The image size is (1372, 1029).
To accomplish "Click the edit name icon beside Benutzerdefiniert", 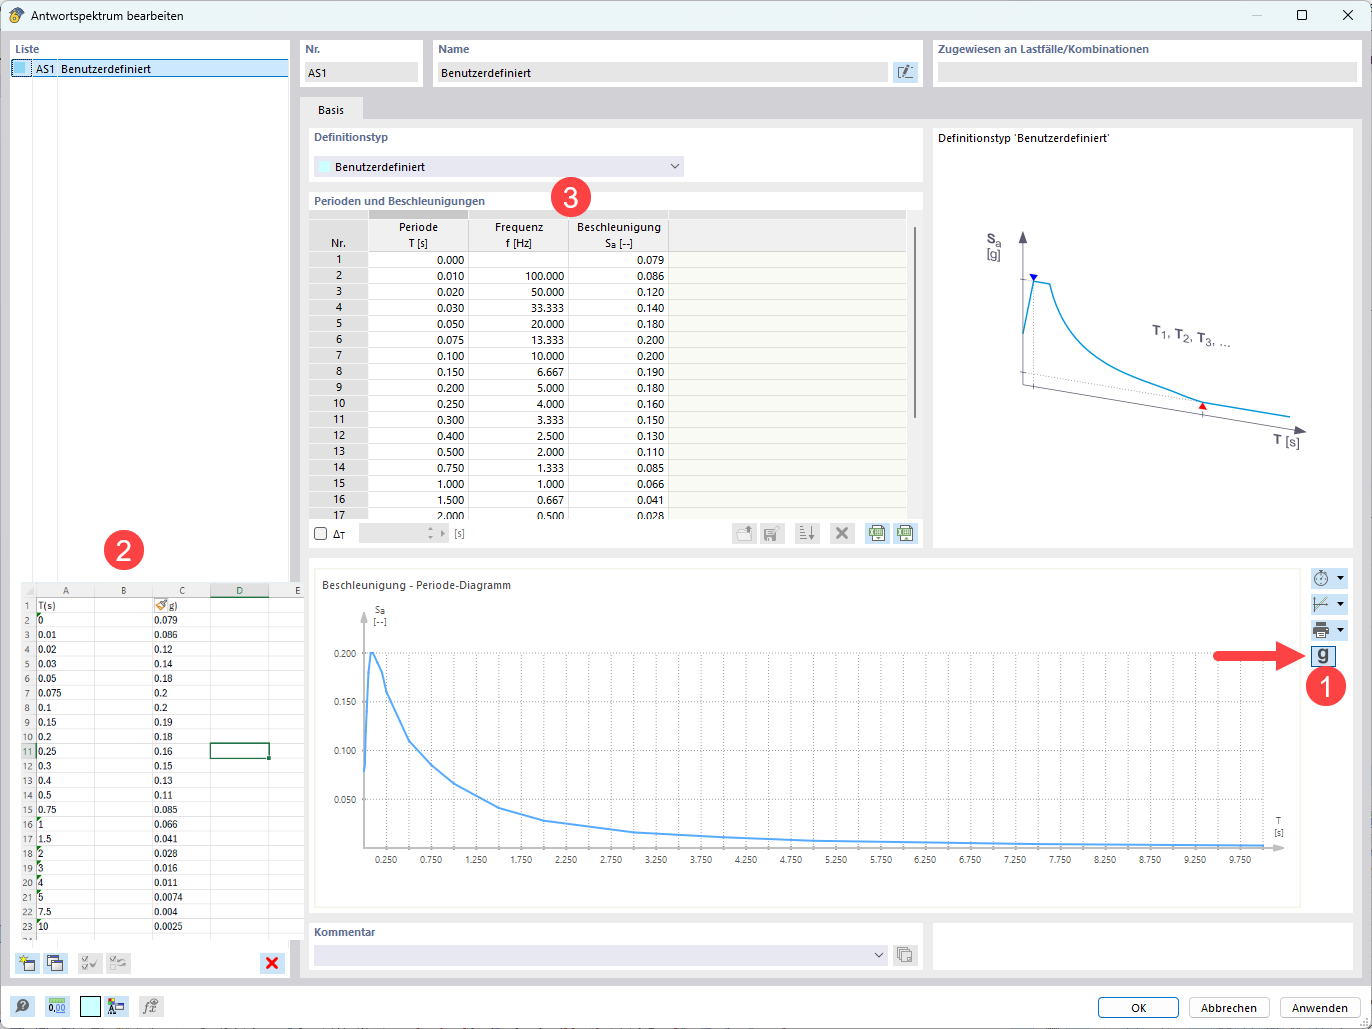I will [x=905, y=72].
